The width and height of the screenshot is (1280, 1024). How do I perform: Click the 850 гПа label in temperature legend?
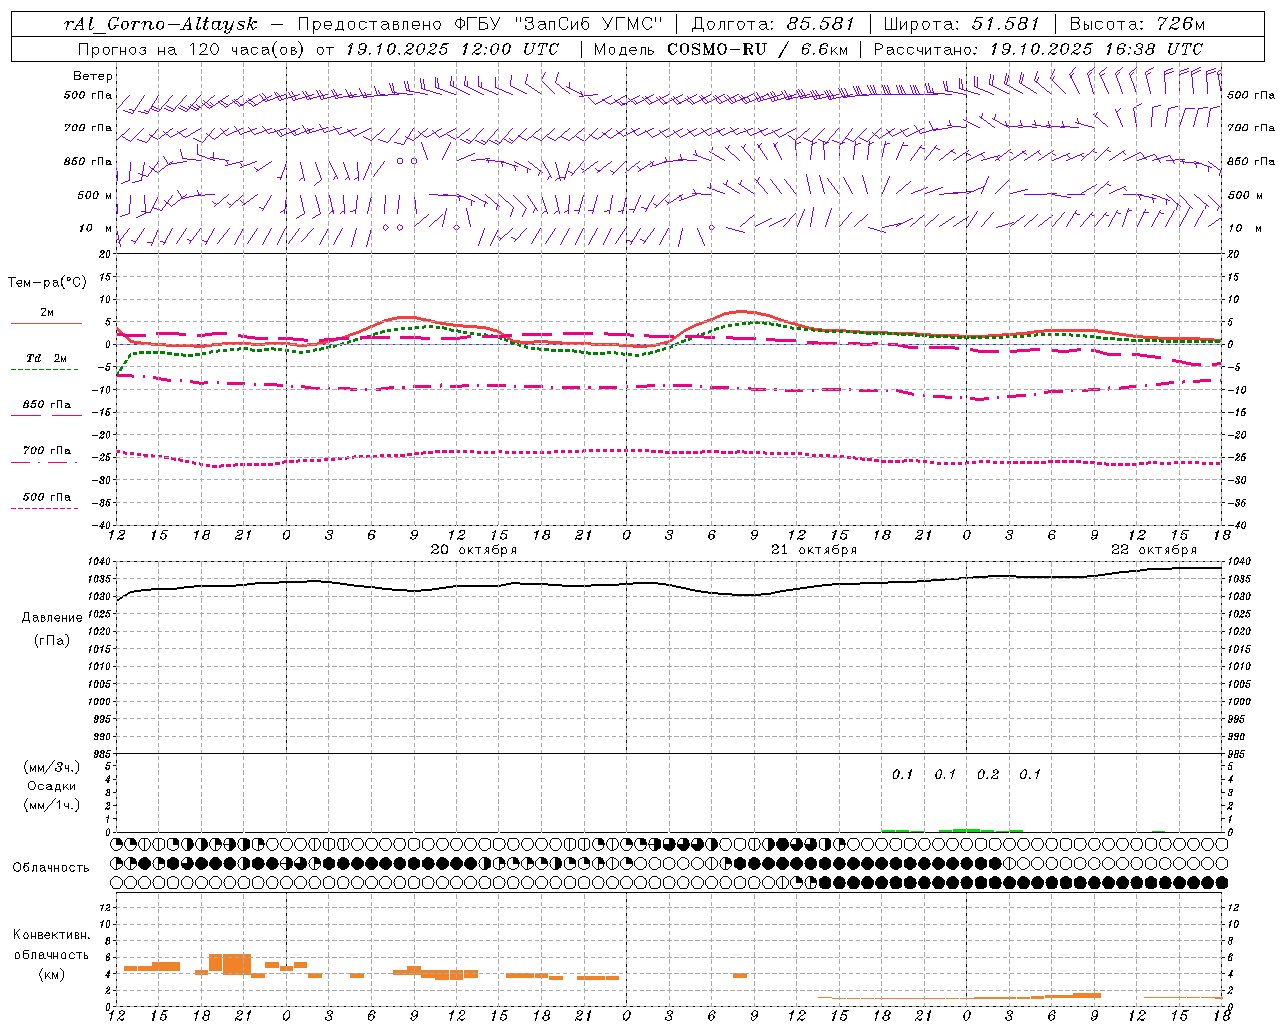pos(47,405)
